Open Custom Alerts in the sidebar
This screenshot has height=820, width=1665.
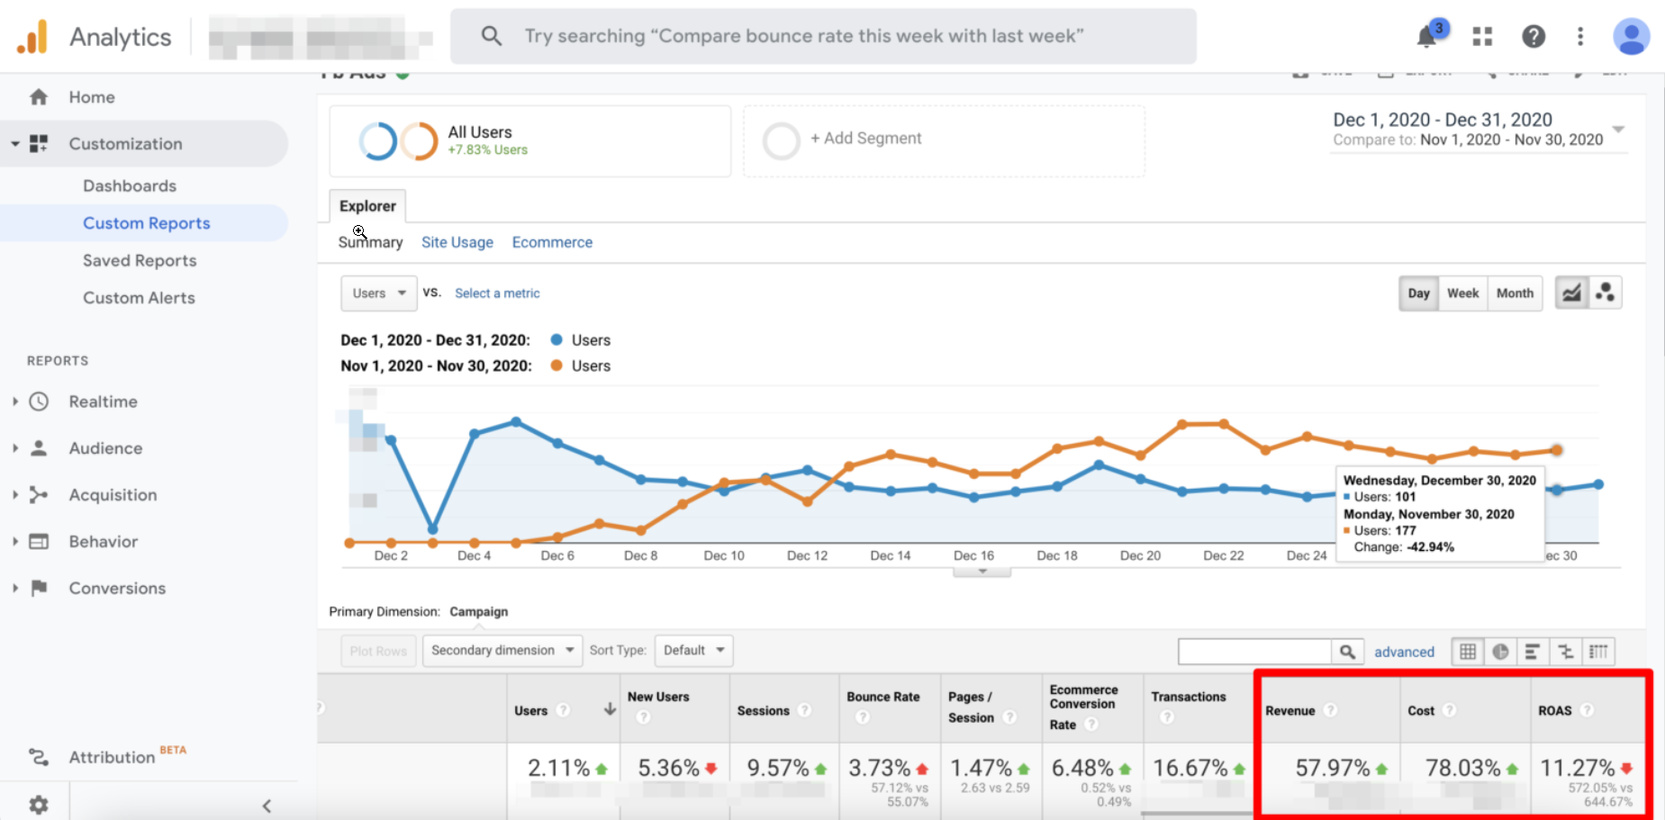[x=138, y=298]
